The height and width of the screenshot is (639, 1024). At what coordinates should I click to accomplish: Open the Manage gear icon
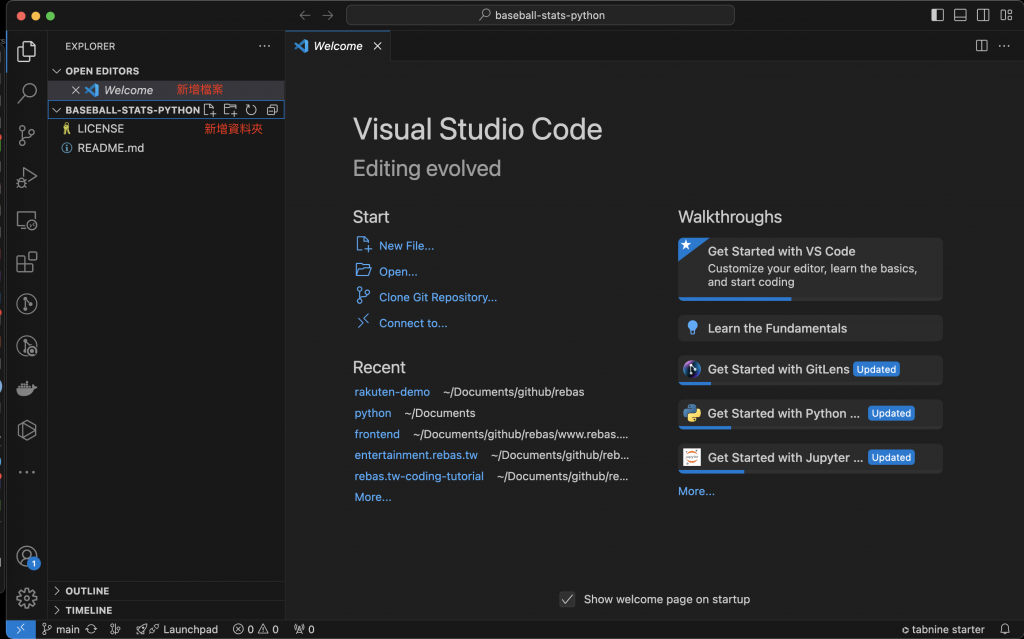pos(27,598)
